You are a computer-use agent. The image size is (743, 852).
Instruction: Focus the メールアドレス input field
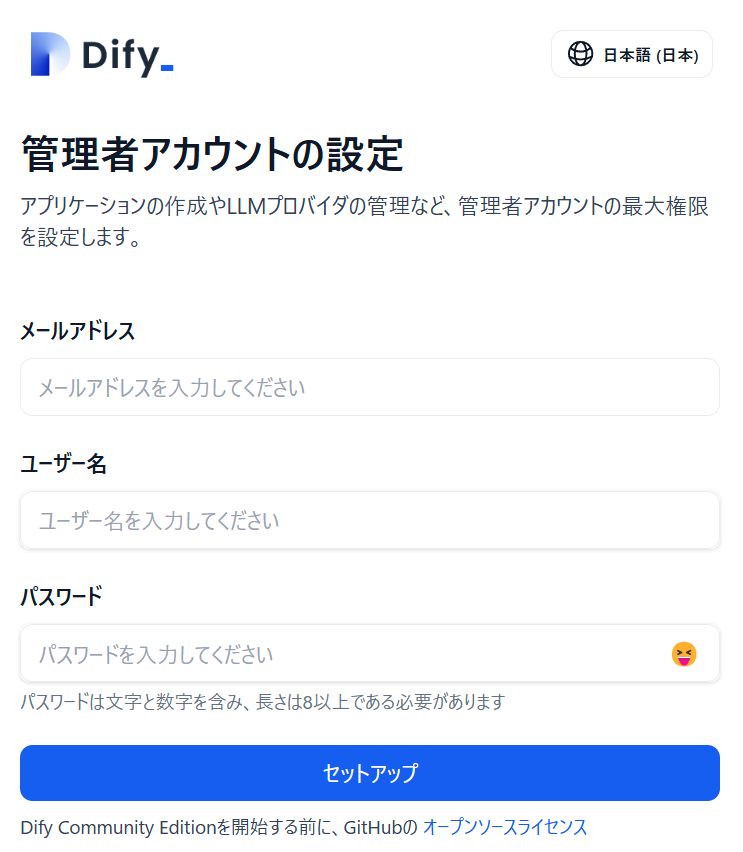pos(370,387)
